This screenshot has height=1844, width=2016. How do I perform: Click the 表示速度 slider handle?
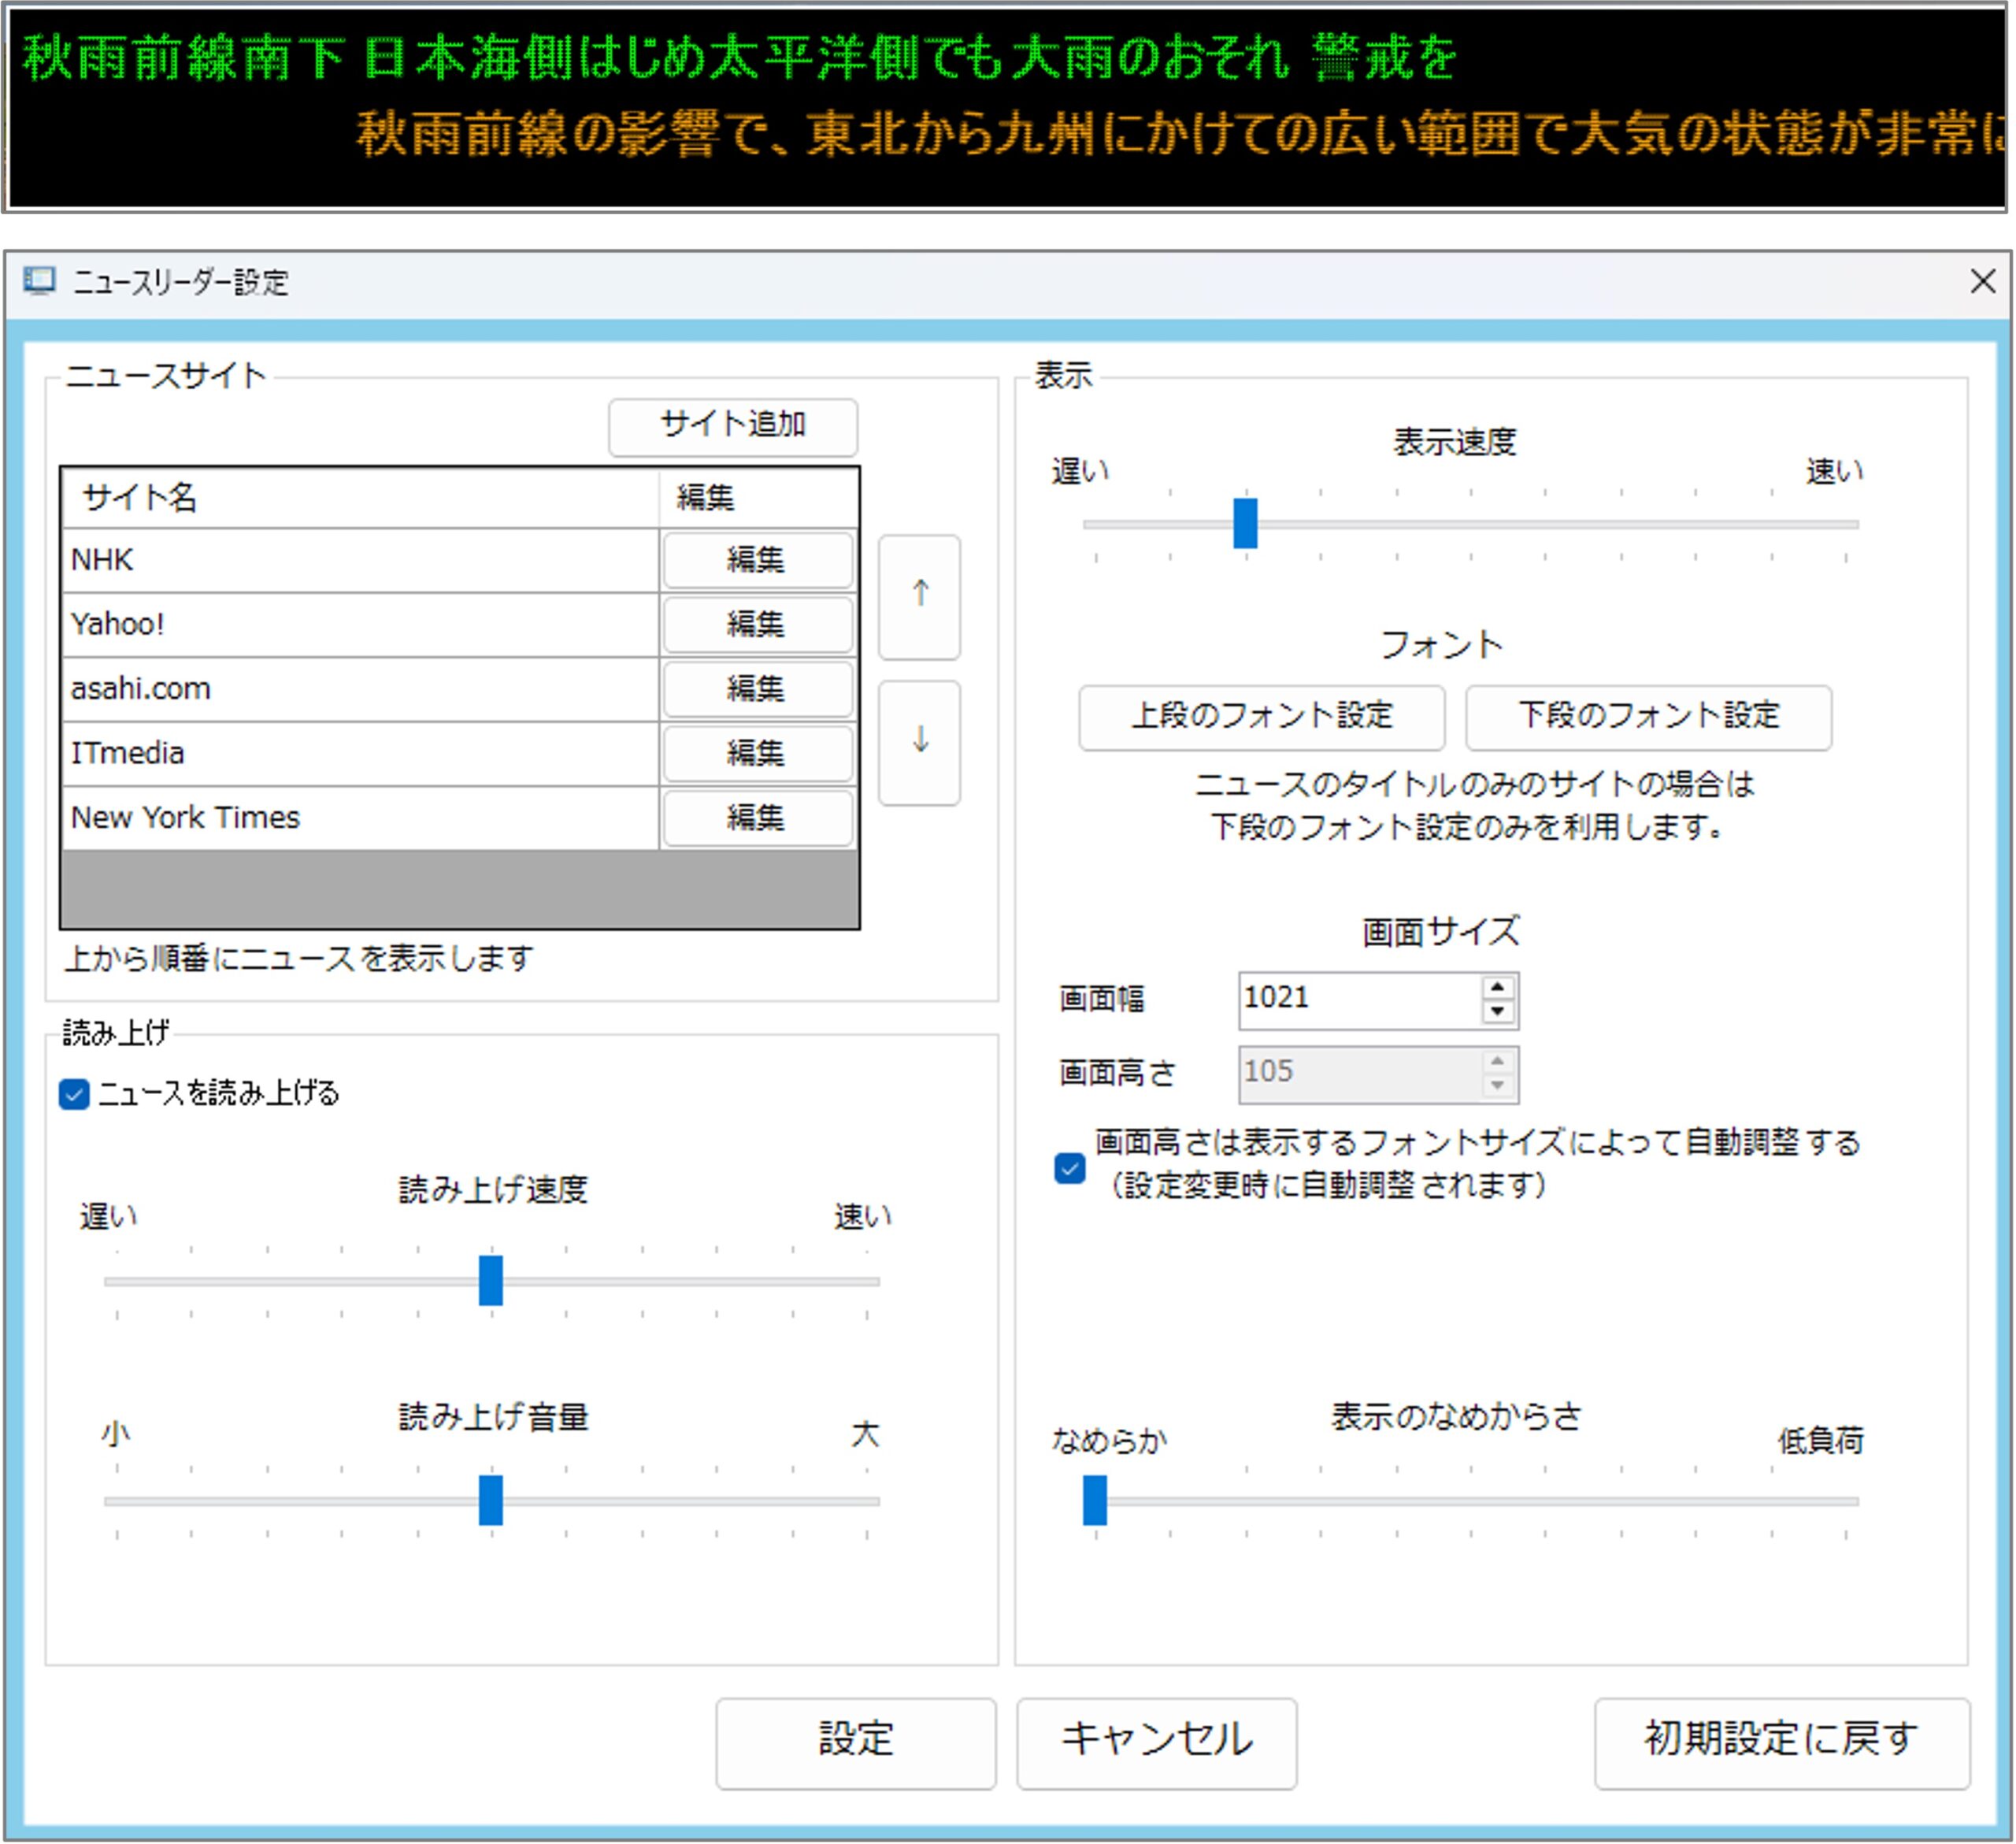click(x=1244, y=524)
